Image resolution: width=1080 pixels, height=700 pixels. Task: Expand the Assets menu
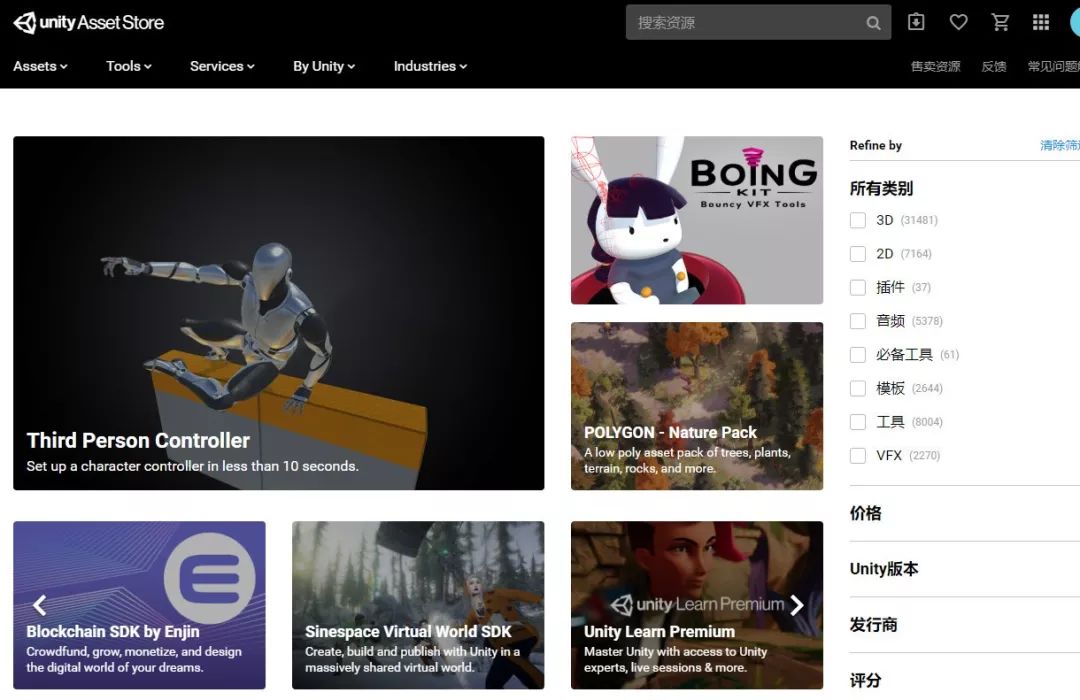(x=40, y=66)
